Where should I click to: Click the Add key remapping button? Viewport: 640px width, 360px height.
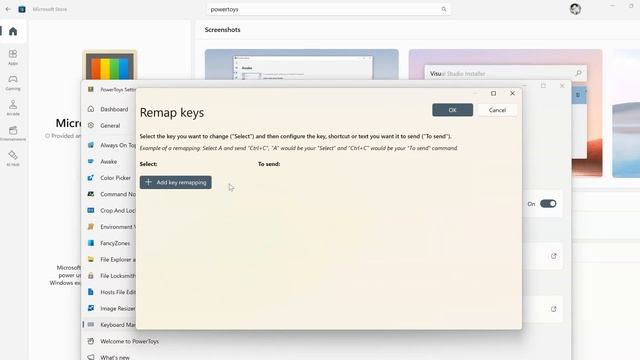coord(176,182)
